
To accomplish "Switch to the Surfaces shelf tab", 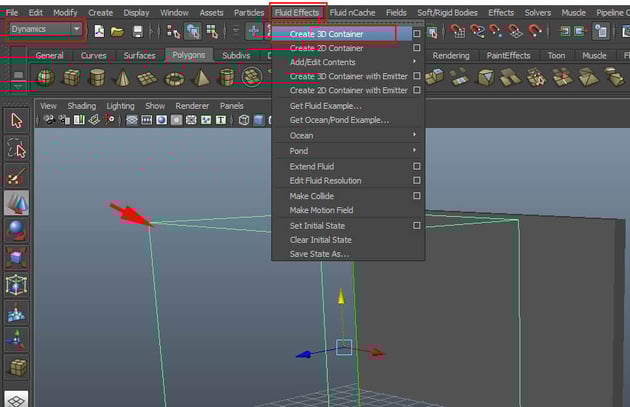I will [x=139, y=56].
